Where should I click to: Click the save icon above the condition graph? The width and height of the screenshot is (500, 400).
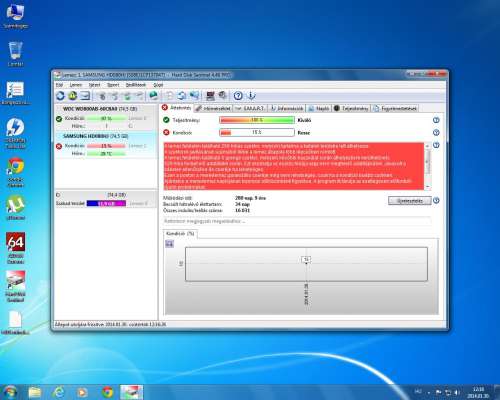pyautogui.click(x=169, y=244)
